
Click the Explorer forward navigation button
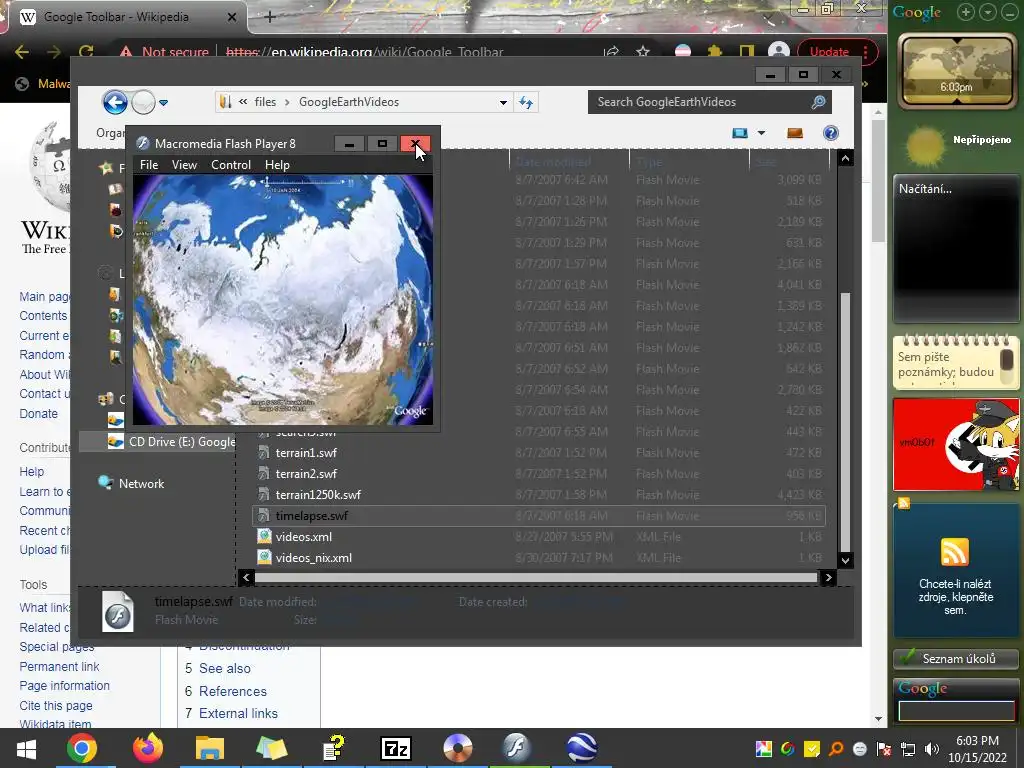143,102
